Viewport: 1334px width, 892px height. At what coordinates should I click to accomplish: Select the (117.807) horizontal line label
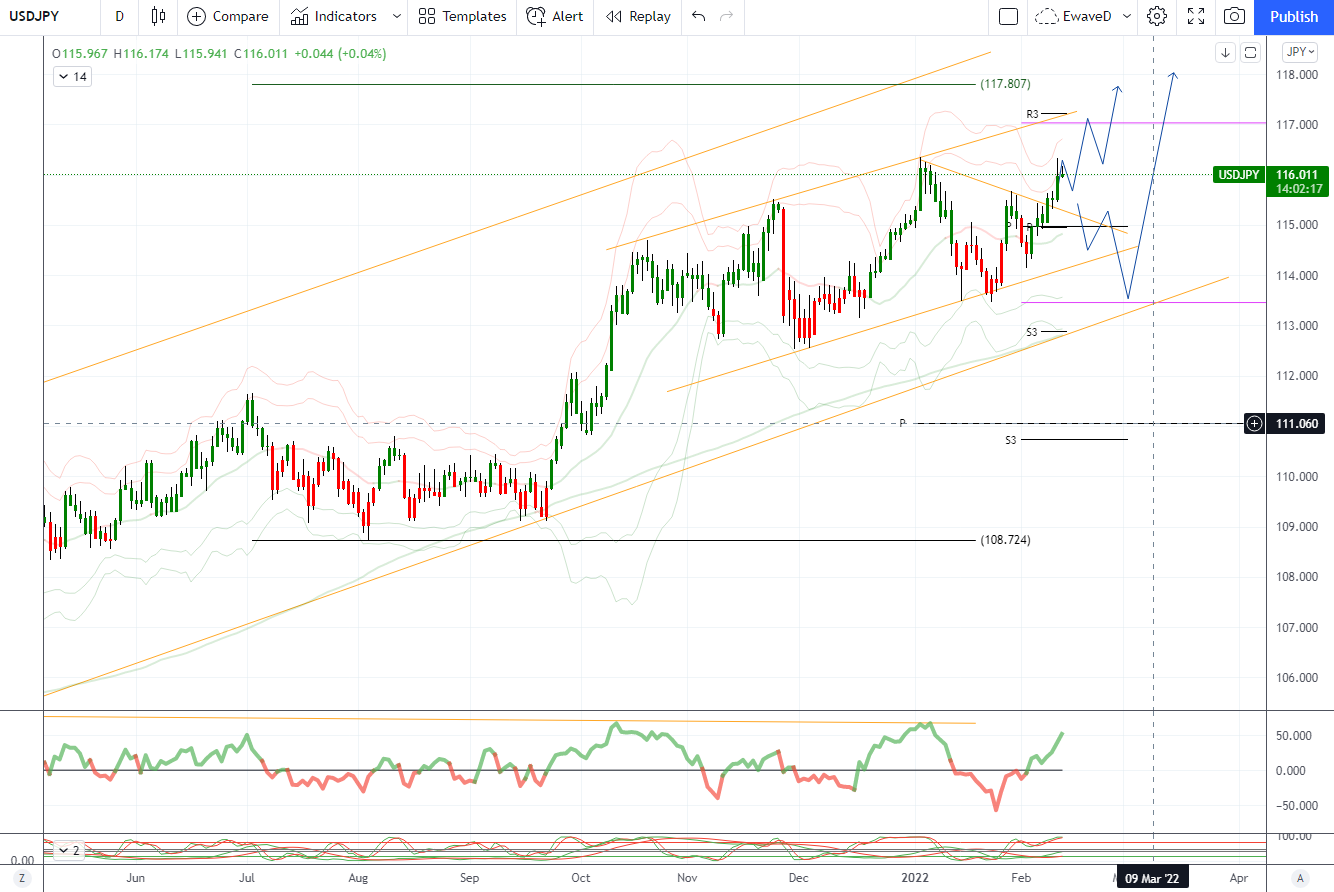(1005, 84)
